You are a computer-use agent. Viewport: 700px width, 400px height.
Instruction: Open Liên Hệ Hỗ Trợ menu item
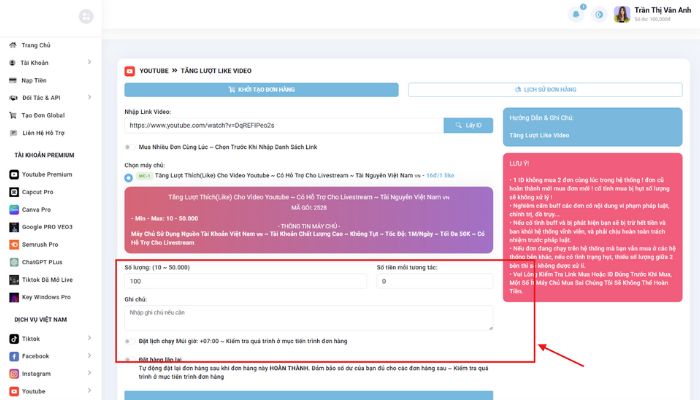pos(43,133)
